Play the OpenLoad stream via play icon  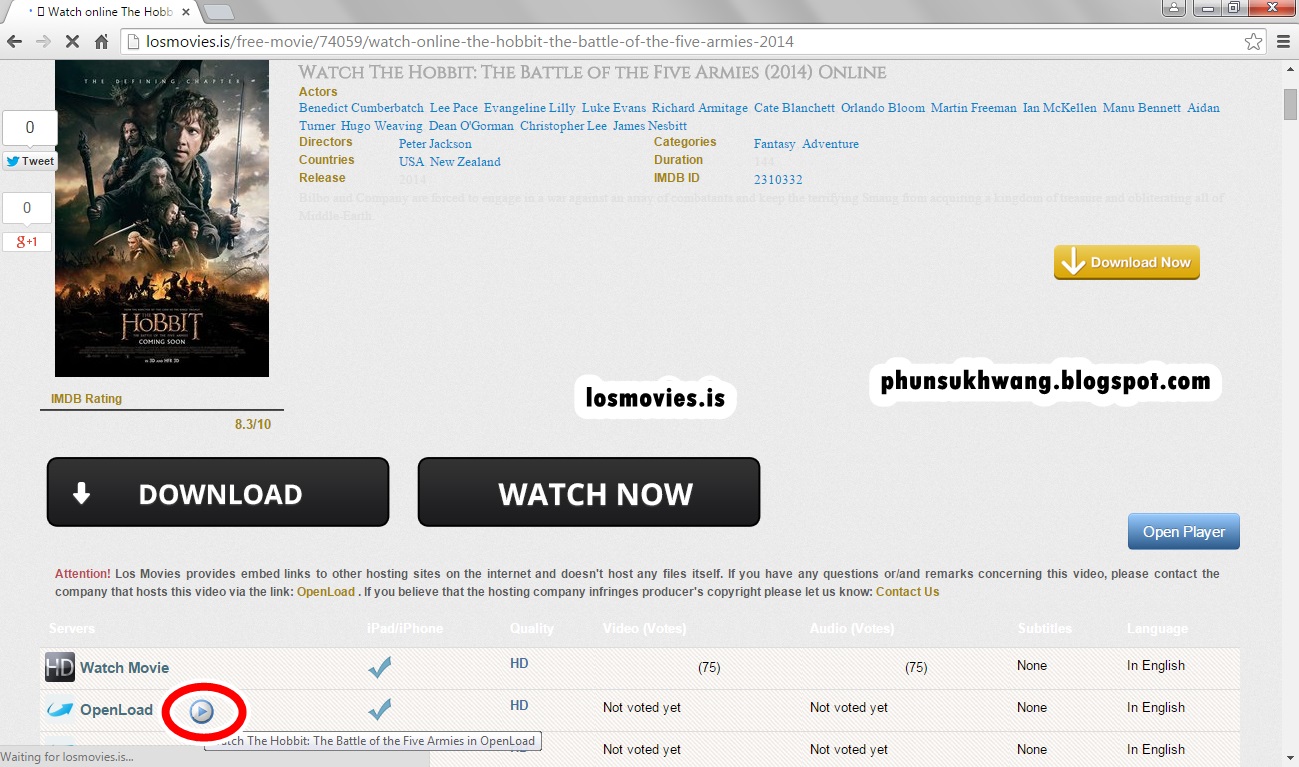click(202, 711)
